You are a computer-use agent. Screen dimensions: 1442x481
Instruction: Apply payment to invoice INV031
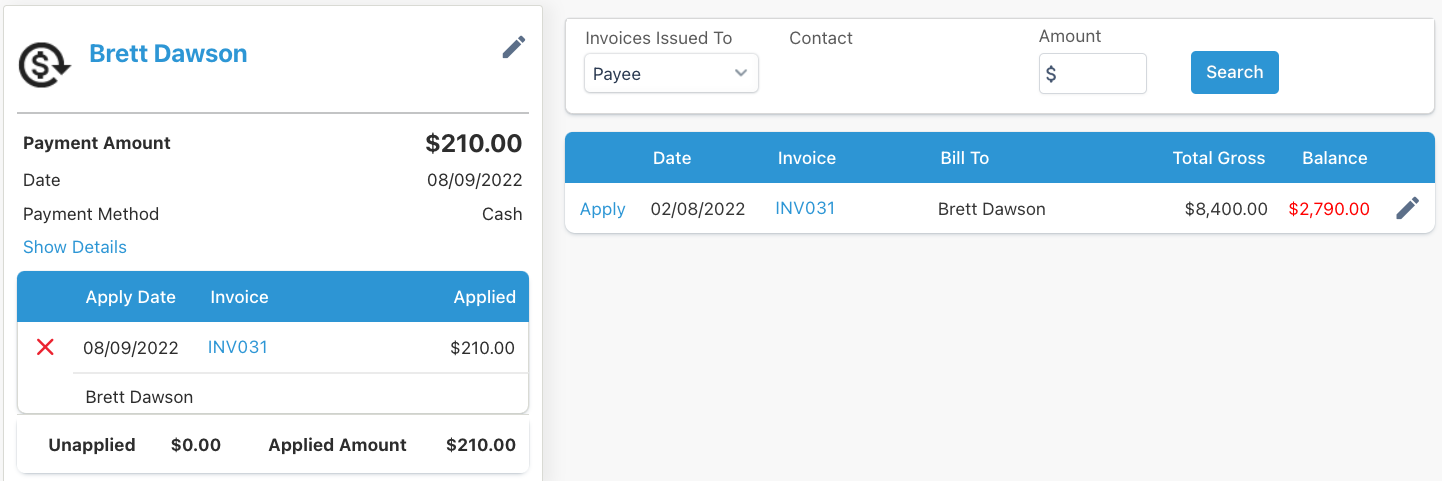(603, 209)
